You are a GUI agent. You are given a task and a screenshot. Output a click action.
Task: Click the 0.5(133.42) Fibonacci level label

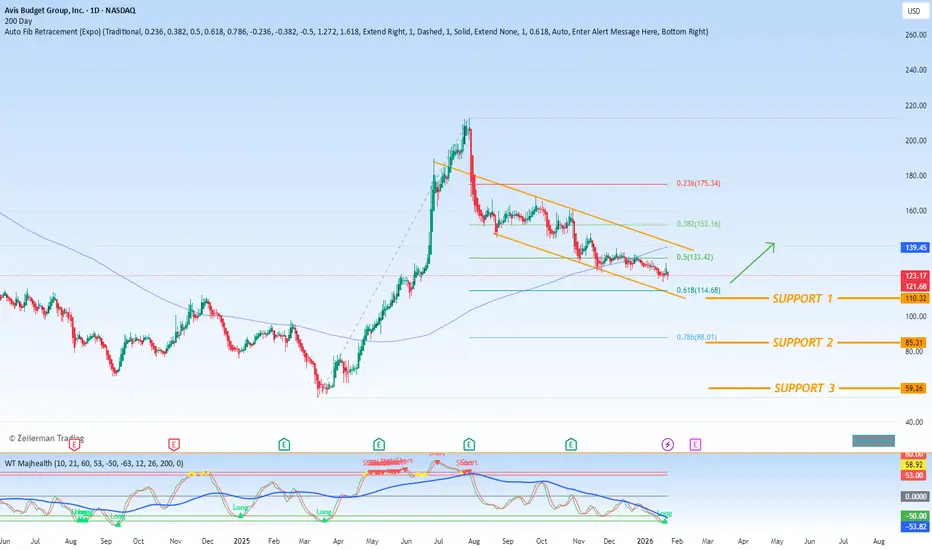[x=695, y=257]
